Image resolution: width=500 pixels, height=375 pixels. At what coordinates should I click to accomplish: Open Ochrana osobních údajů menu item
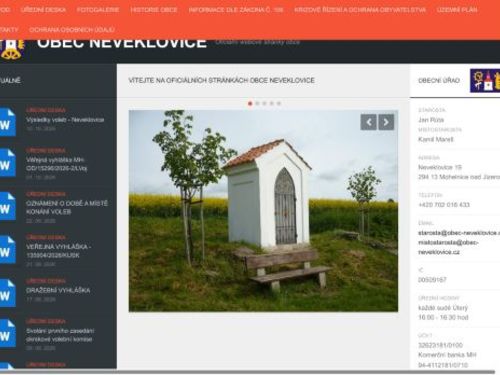[x=72, y=30]
